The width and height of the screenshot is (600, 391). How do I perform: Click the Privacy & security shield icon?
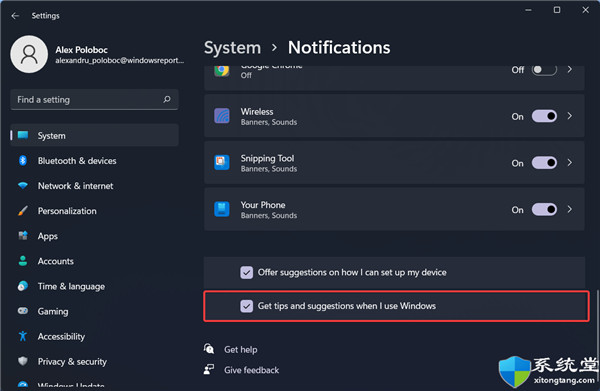click(x=23, y=361)
